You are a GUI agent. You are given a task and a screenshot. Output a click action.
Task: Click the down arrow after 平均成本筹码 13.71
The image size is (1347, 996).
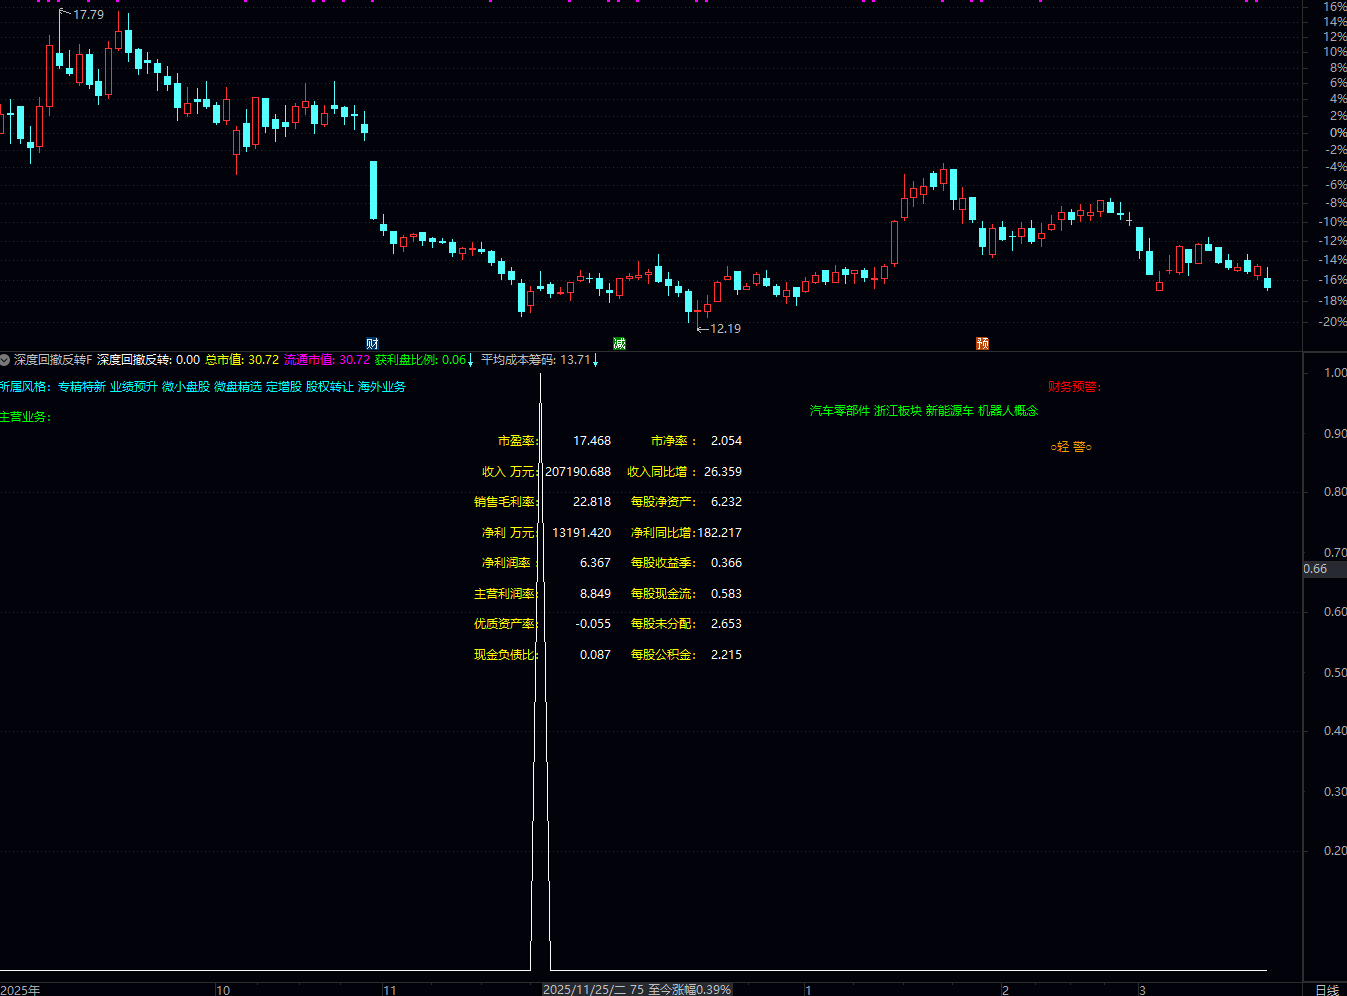point(595,360)
